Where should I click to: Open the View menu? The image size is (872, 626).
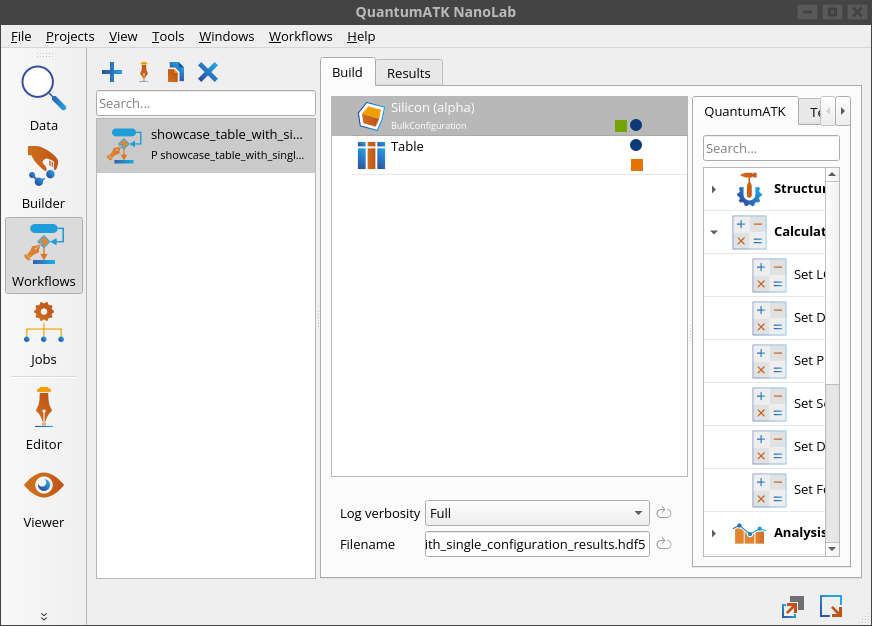coord(123,37)
